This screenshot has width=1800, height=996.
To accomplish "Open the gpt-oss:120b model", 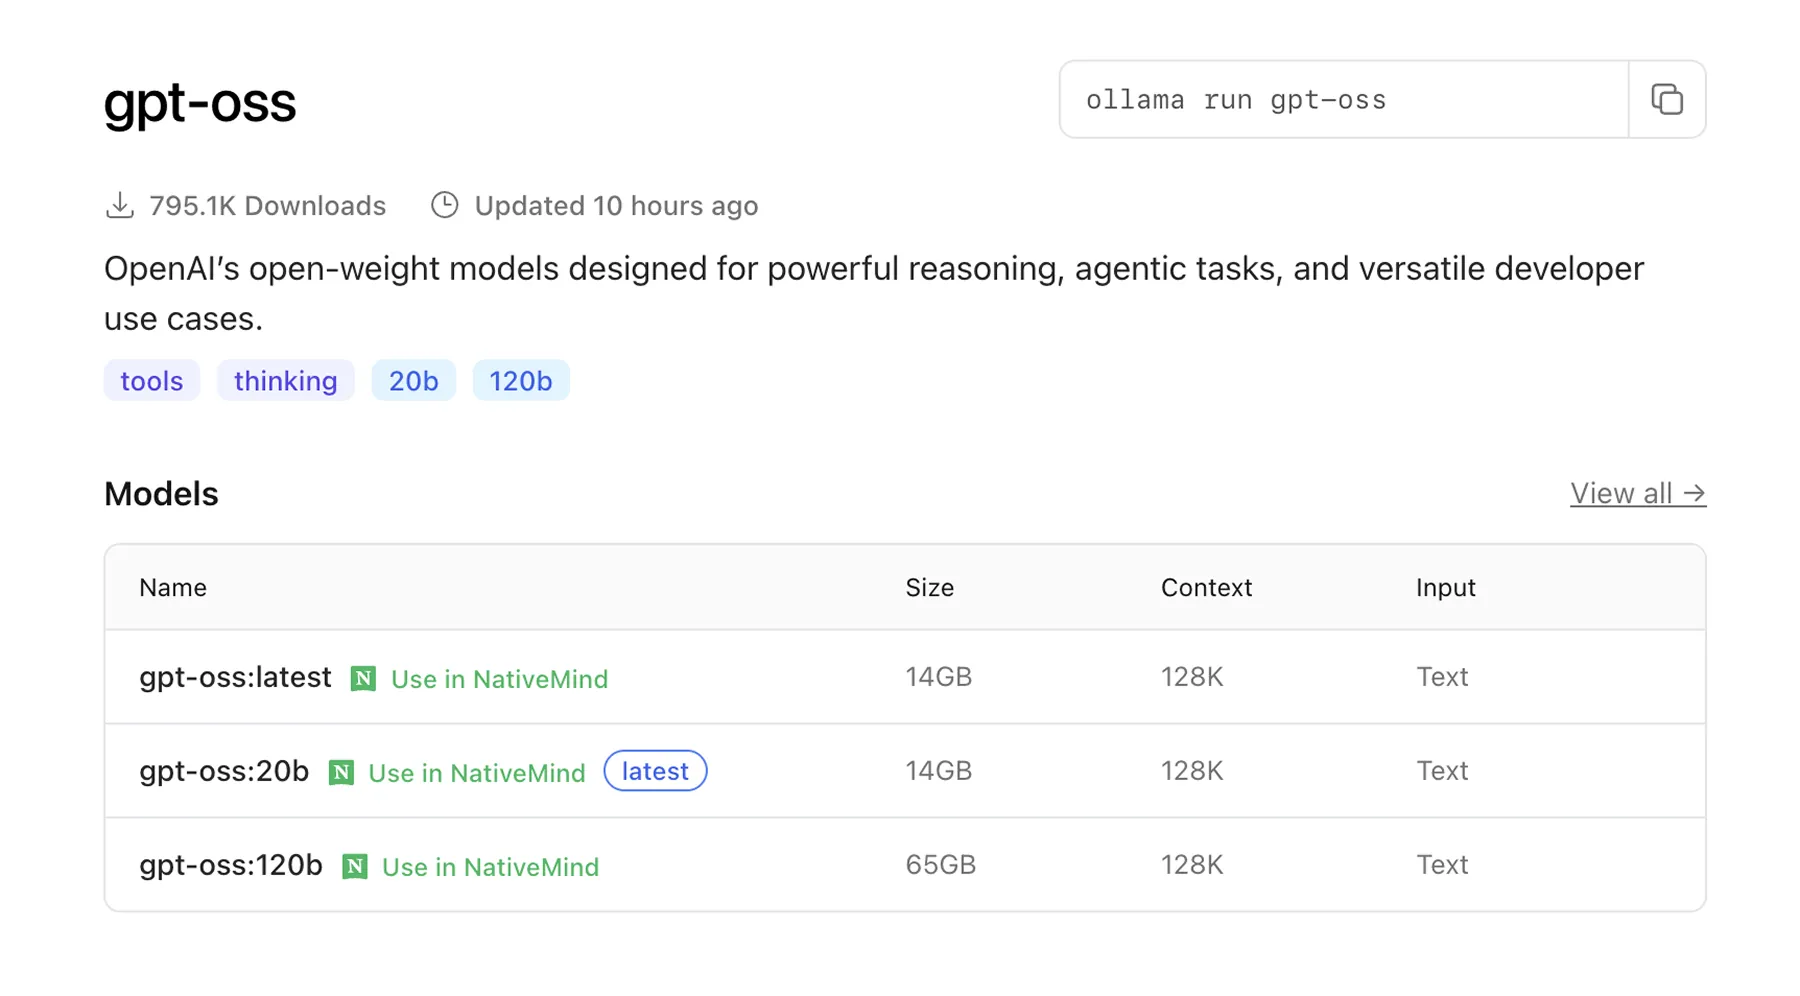I will pyautogui.click(x=231, y=865).
